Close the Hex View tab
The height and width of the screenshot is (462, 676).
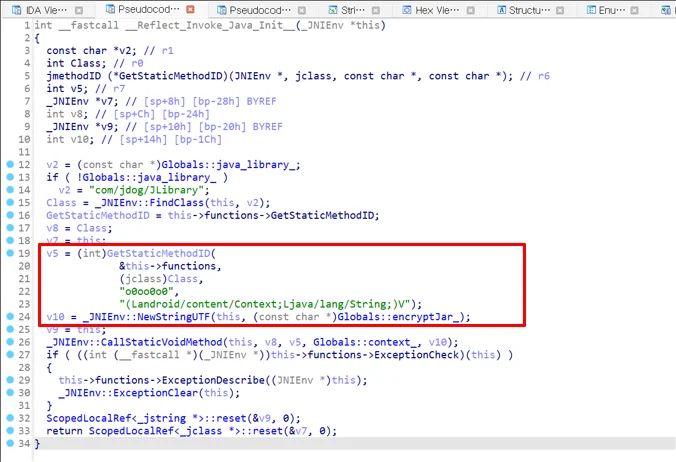pos(471,9)
